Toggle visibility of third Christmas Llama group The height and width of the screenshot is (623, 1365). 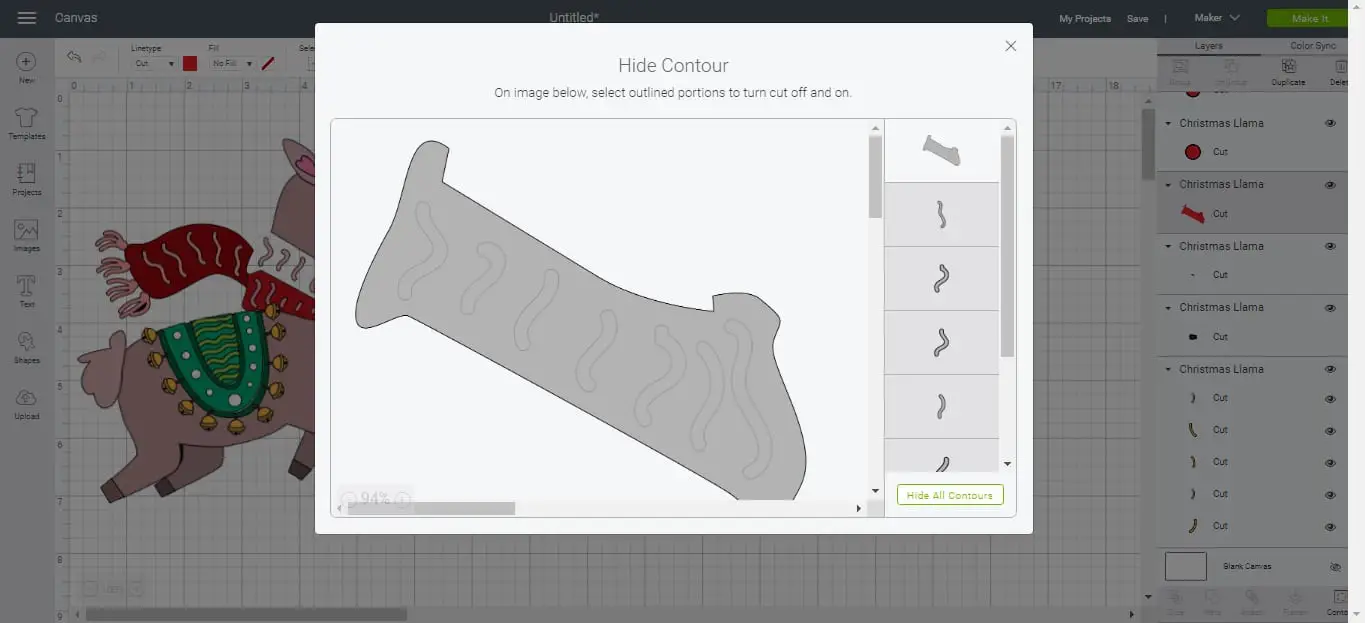[x=1330, y=246]
